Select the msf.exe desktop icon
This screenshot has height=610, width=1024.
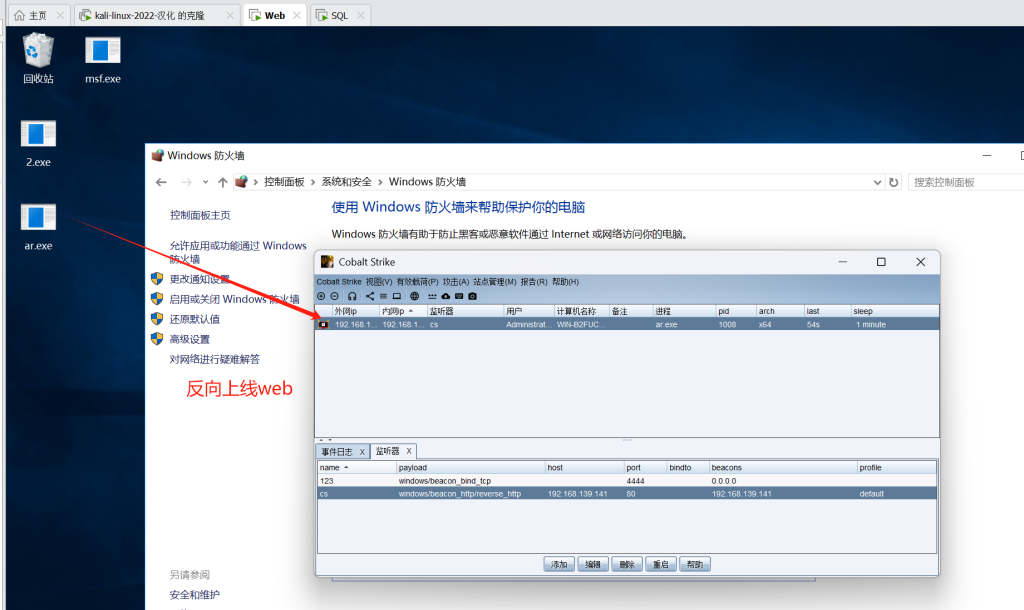tap(103, 60)
